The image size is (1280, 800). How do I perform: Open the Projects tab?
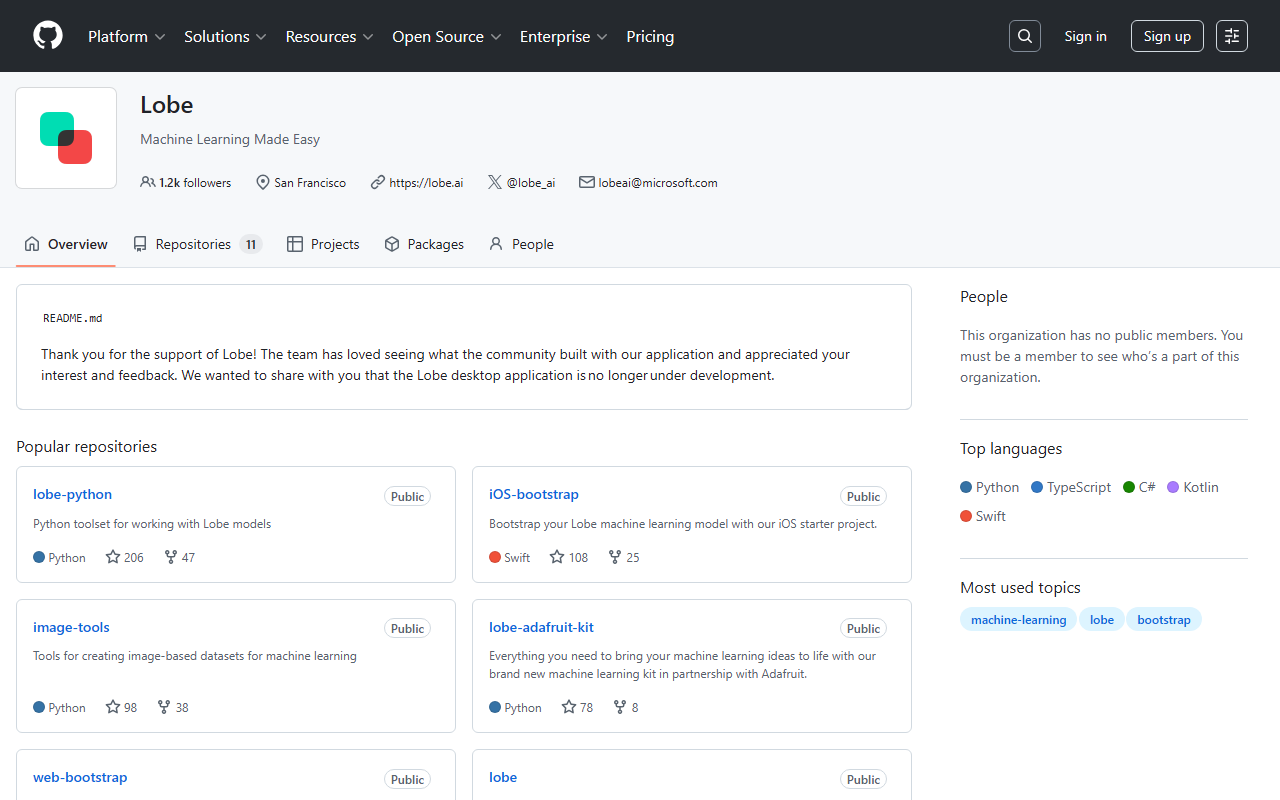coord(323,244)
